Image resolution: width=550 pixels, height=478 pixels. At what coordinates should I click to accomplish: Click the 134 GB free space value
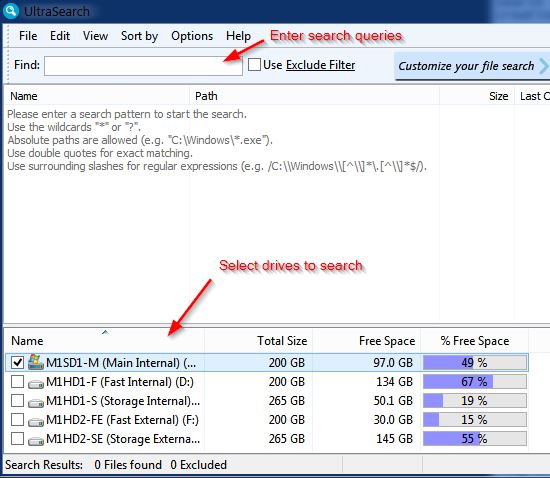tap(395, 382)
